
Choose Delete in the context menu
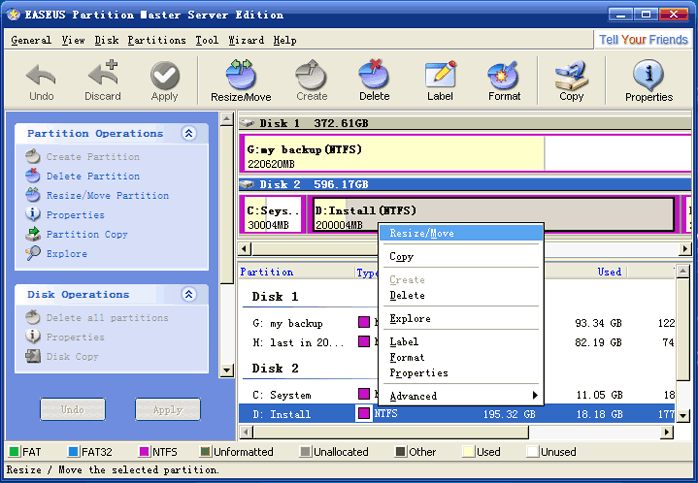pos(461,295)
